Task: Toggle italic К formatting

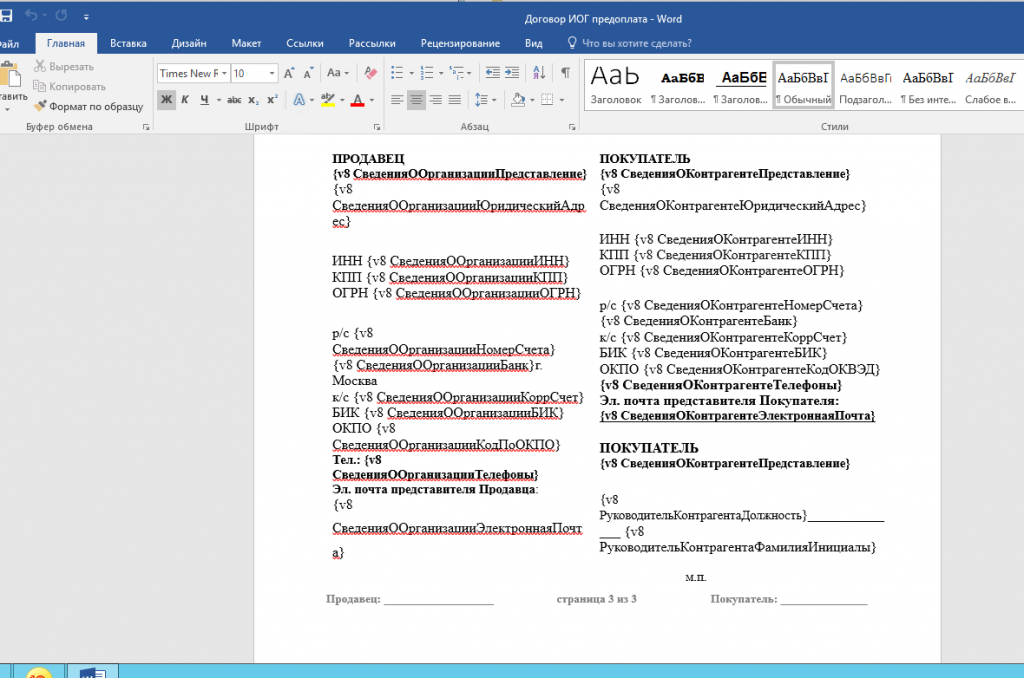Action: coord(185,100)
